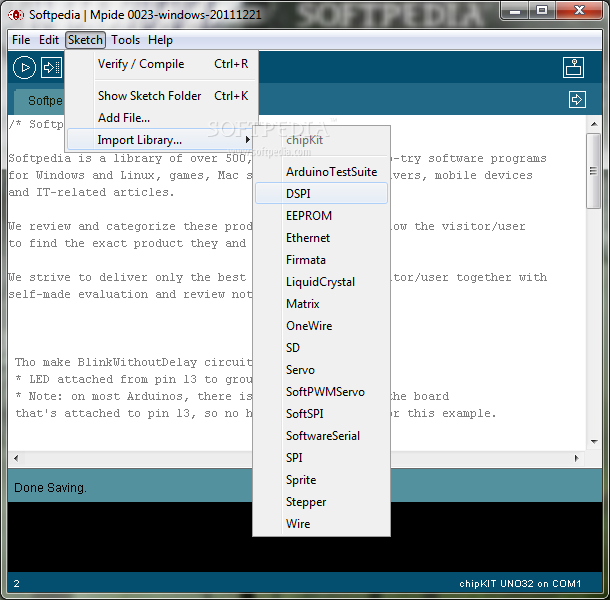Choose Add File...
Image resolution: width=610 pixels, height=600 pixels.
click(x=161, y=118)
